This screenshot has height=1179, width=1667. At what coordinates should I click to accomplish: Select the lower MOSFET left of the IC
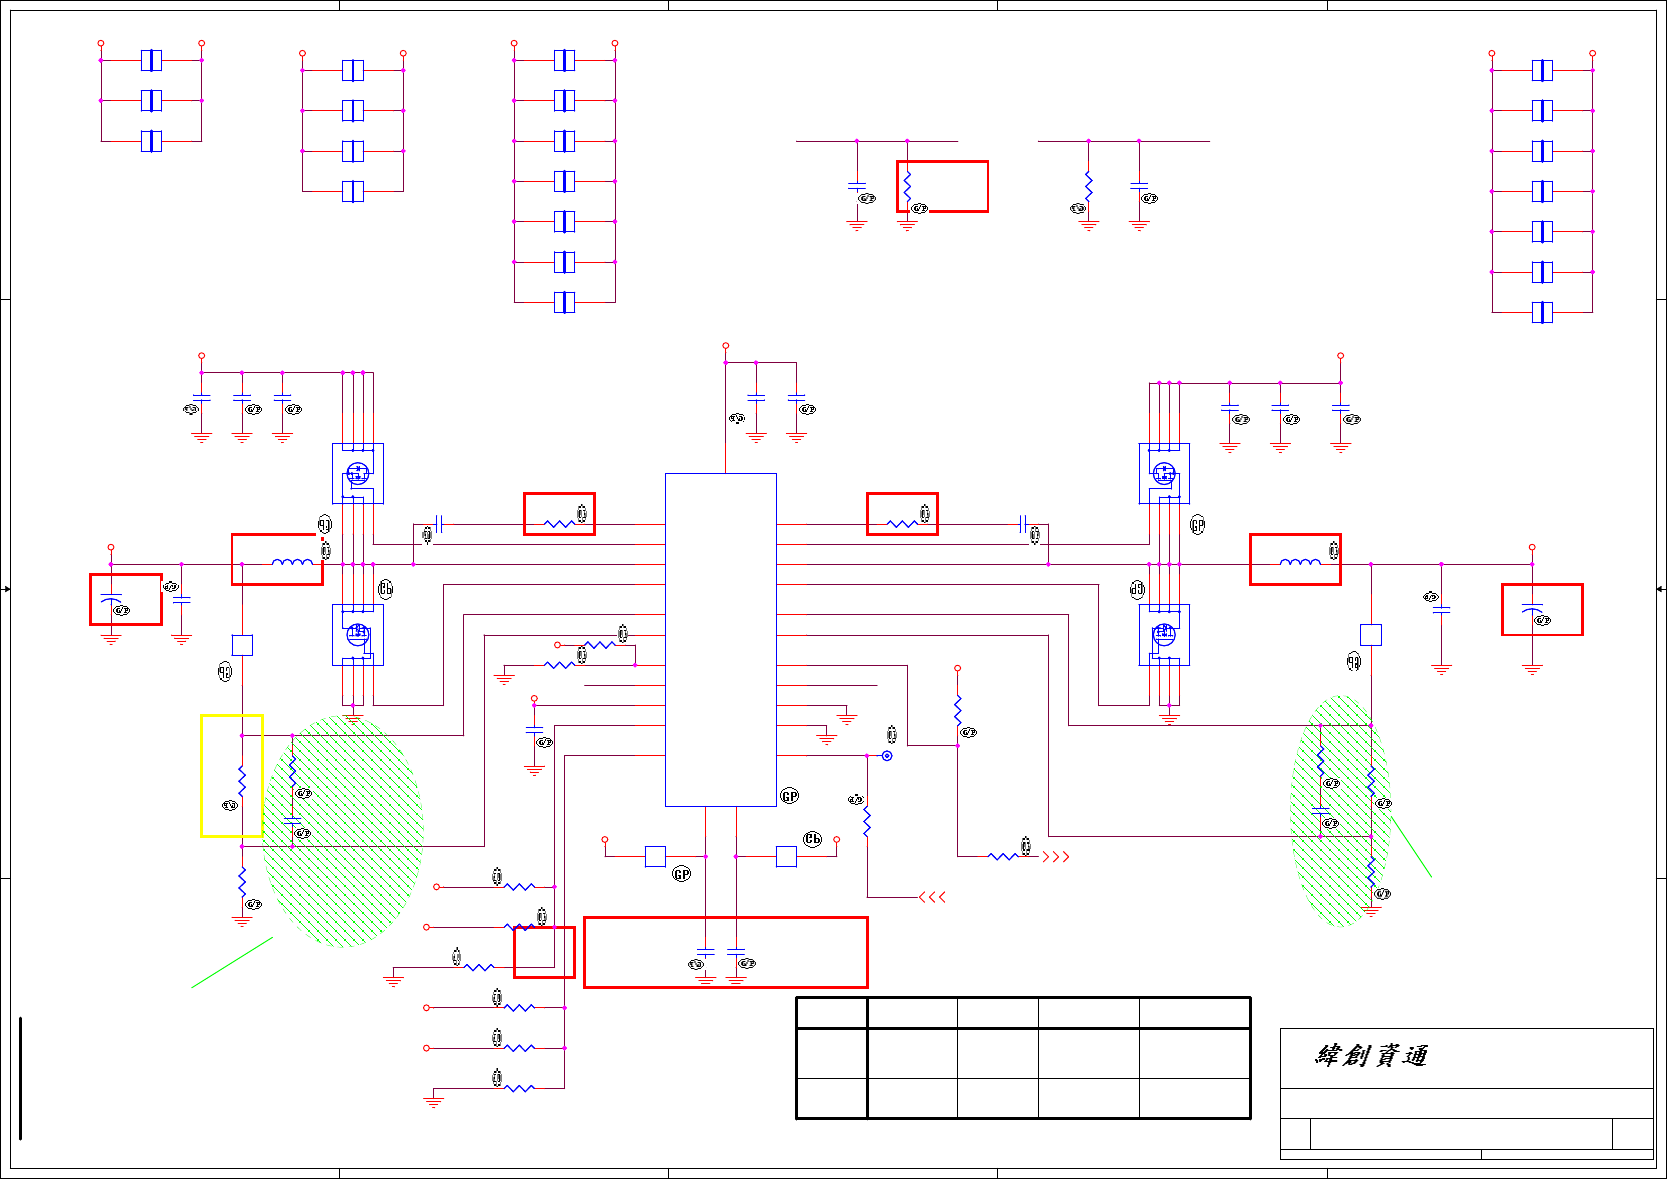pos(358,635)
